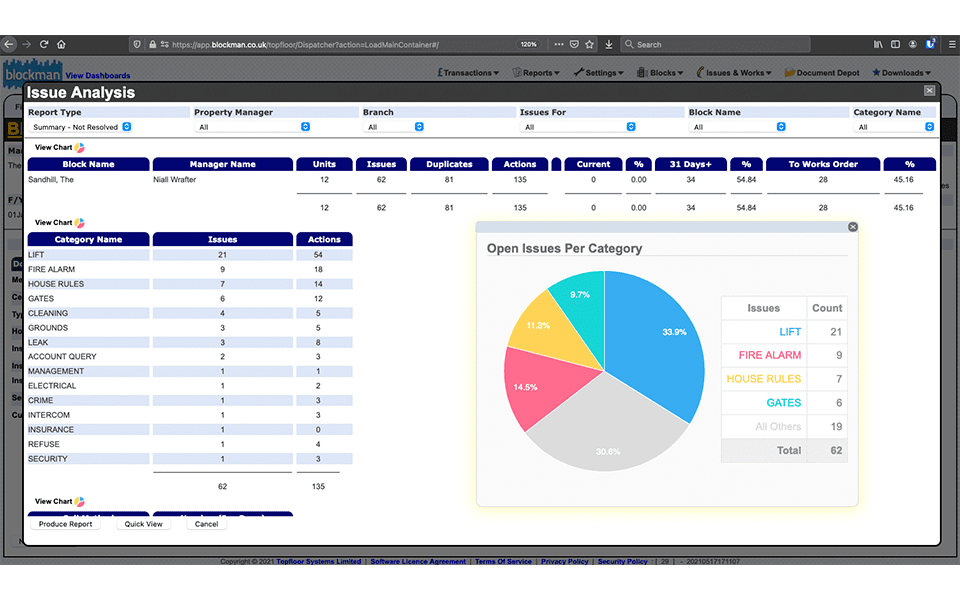Open the Report Type dropdown
This screenshot has height=600, width=960.
click(80, 127)
